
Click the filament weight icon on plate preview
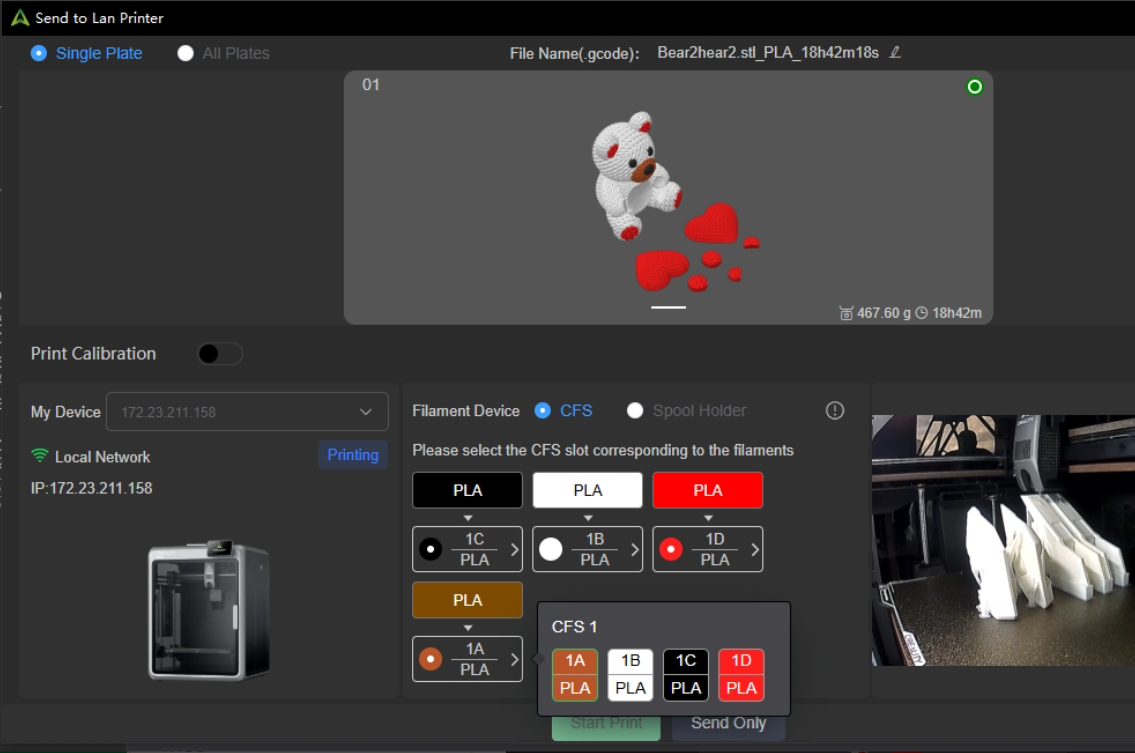tap(846, 313)
